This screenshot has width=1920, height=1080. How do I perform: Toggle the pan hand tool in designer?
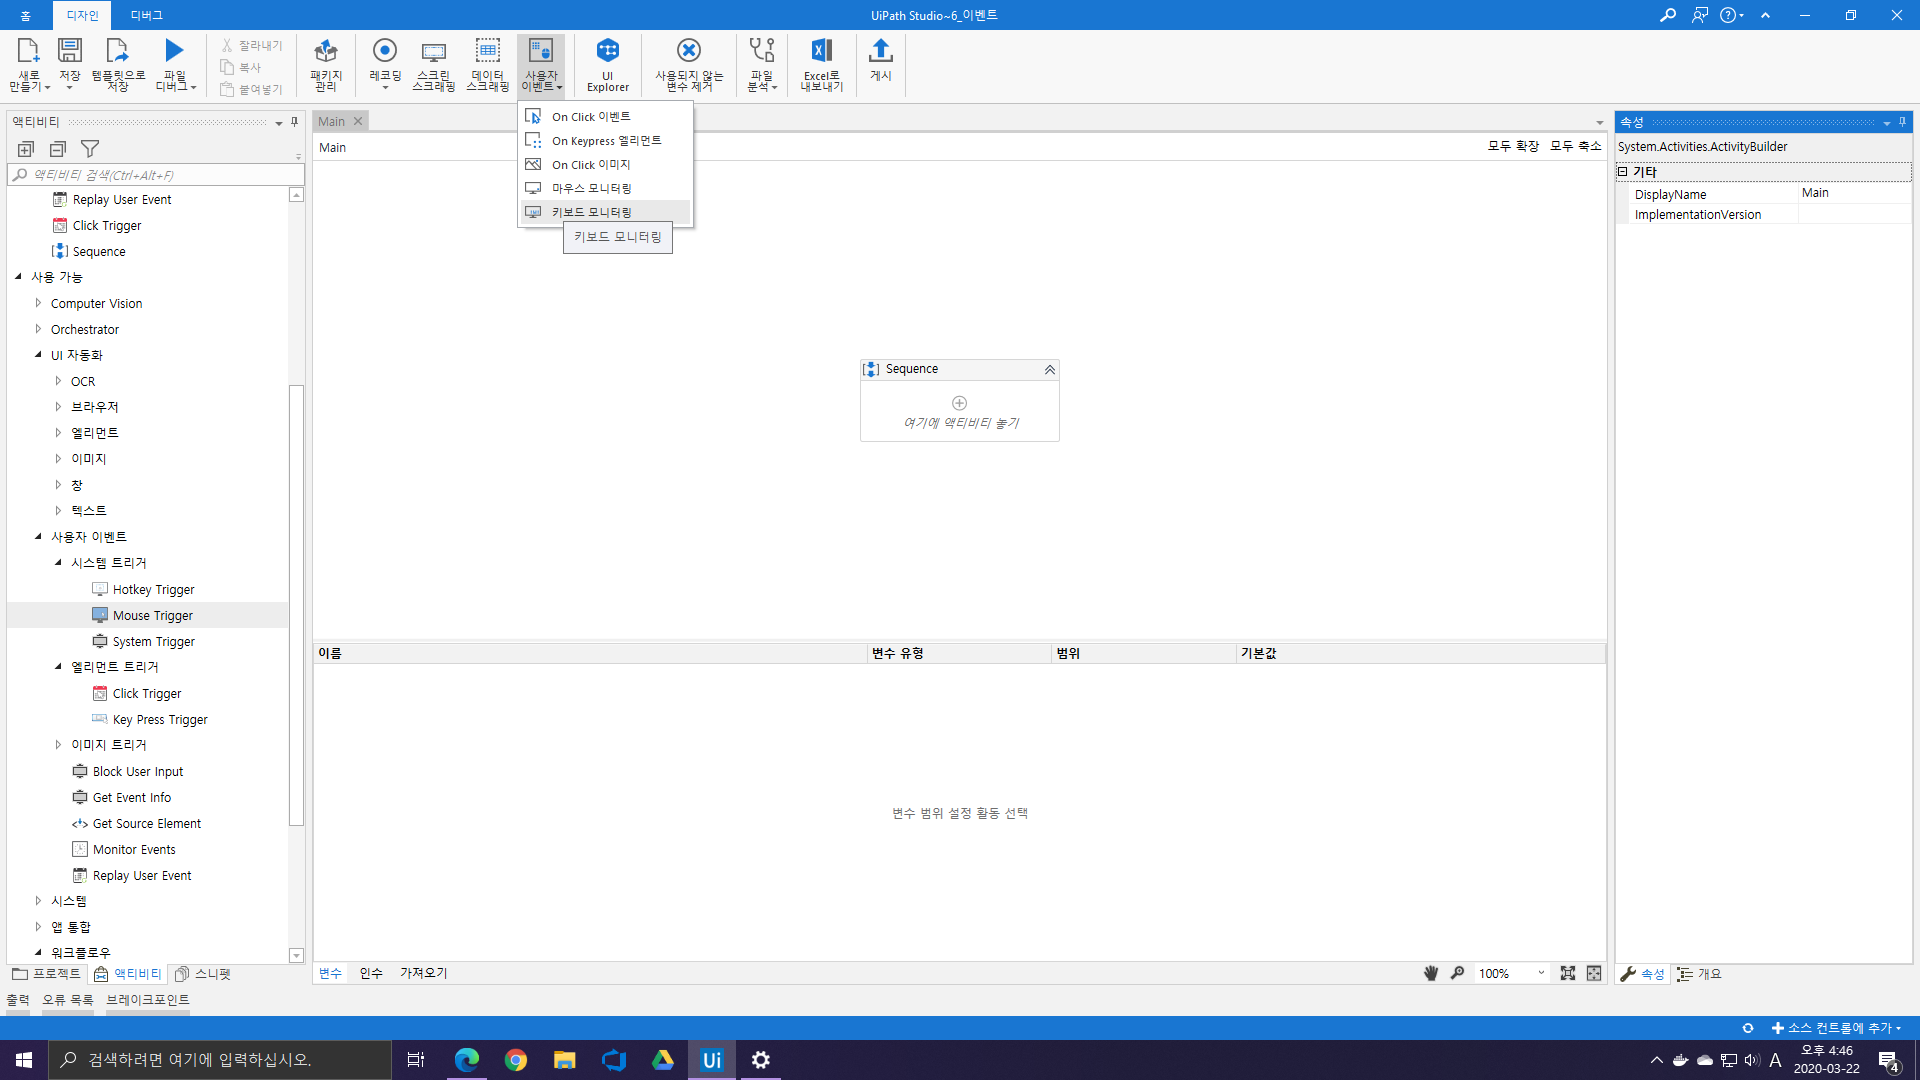coord(1431,973)
